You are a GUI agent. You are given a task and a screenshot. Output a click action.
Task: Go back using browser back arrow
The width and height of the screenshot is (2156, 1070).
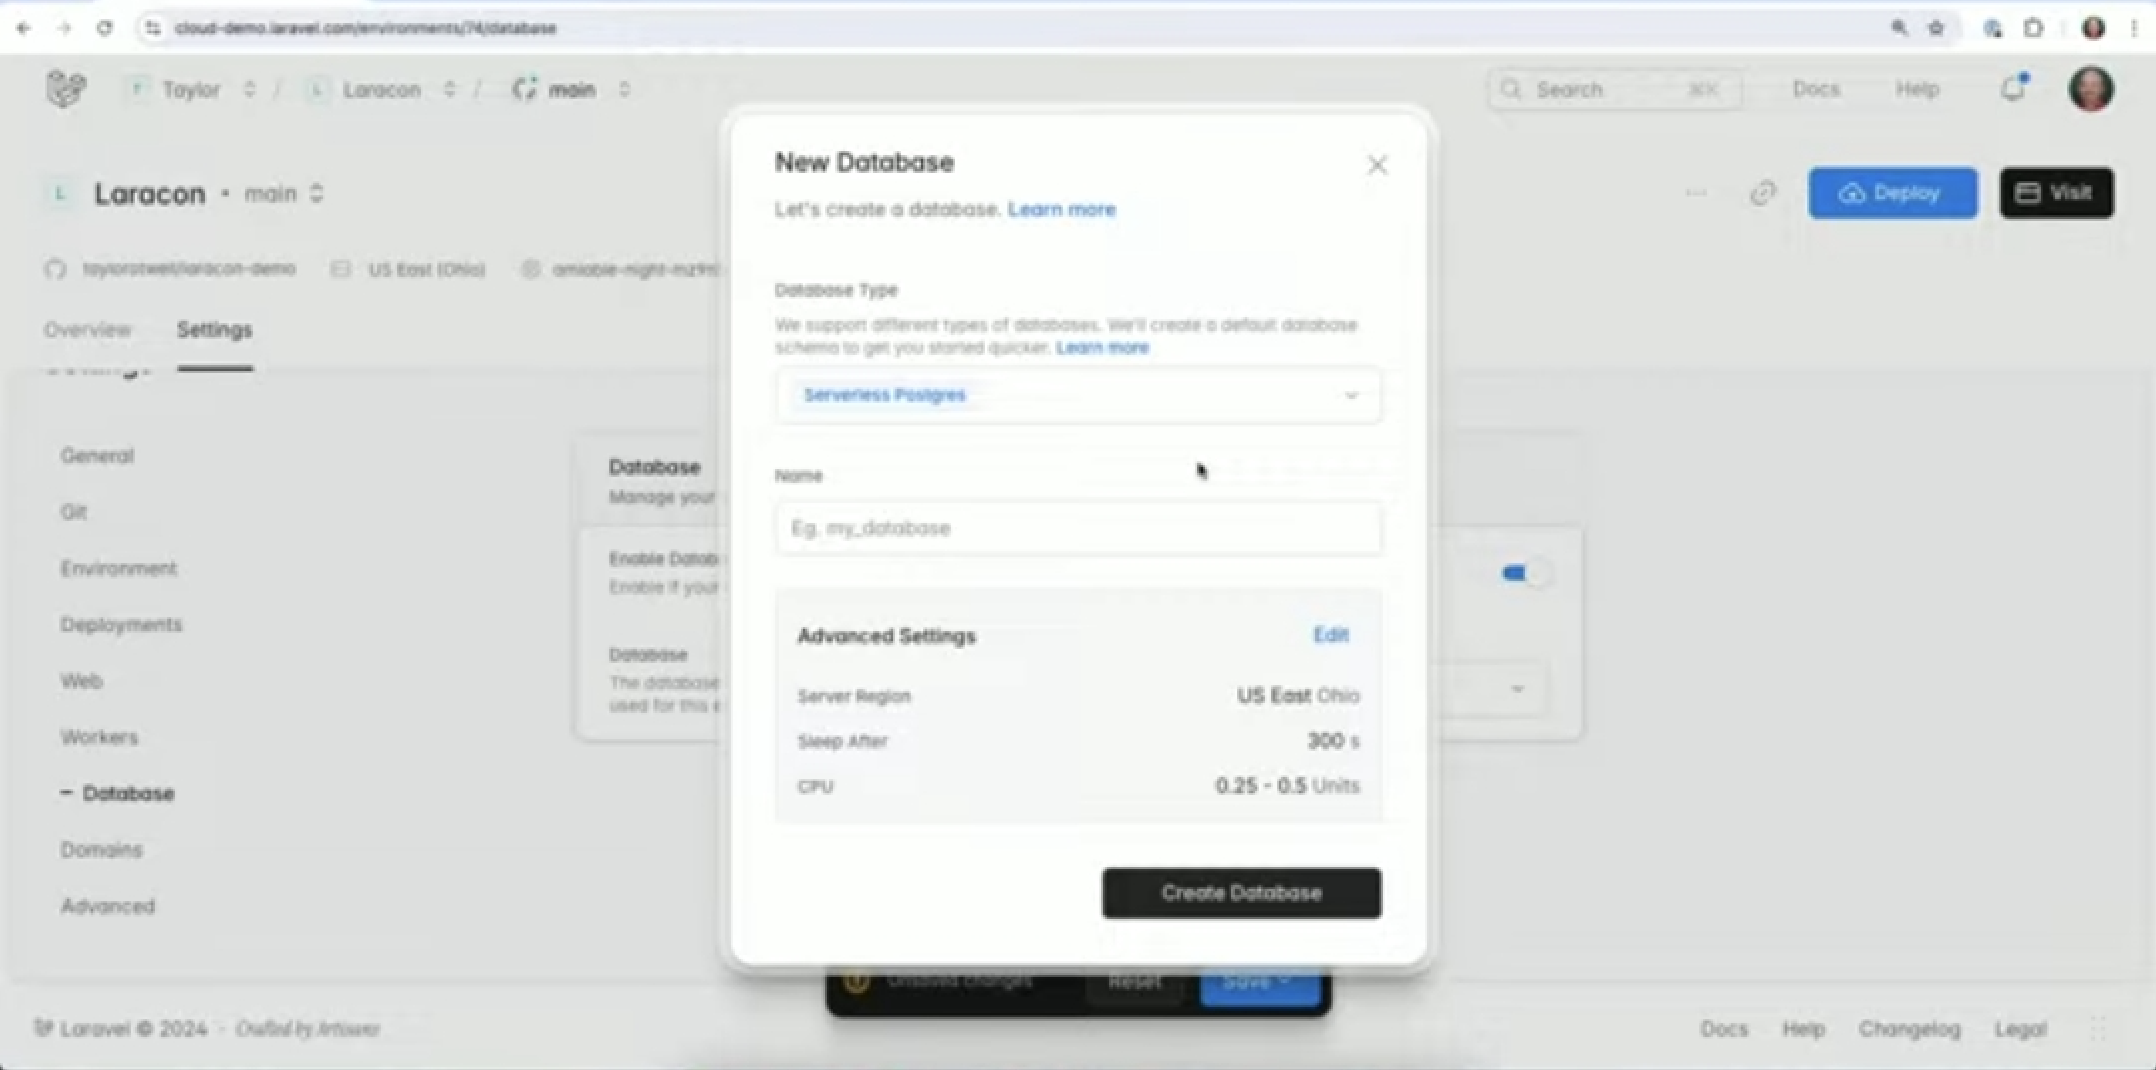tap(24, 28)
